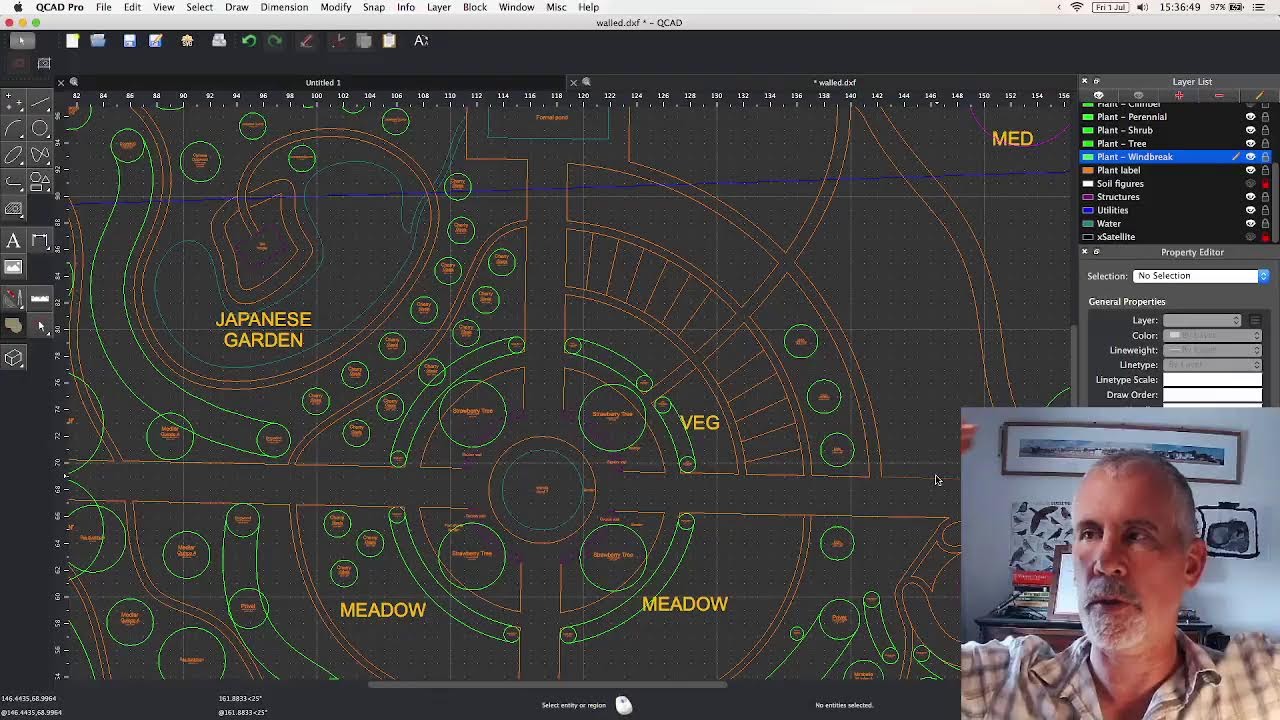The height and width of the screenshot is (720, 1280).
Task: Activate the selection pointer tool in the top toolbar
Action: point(21,41)
